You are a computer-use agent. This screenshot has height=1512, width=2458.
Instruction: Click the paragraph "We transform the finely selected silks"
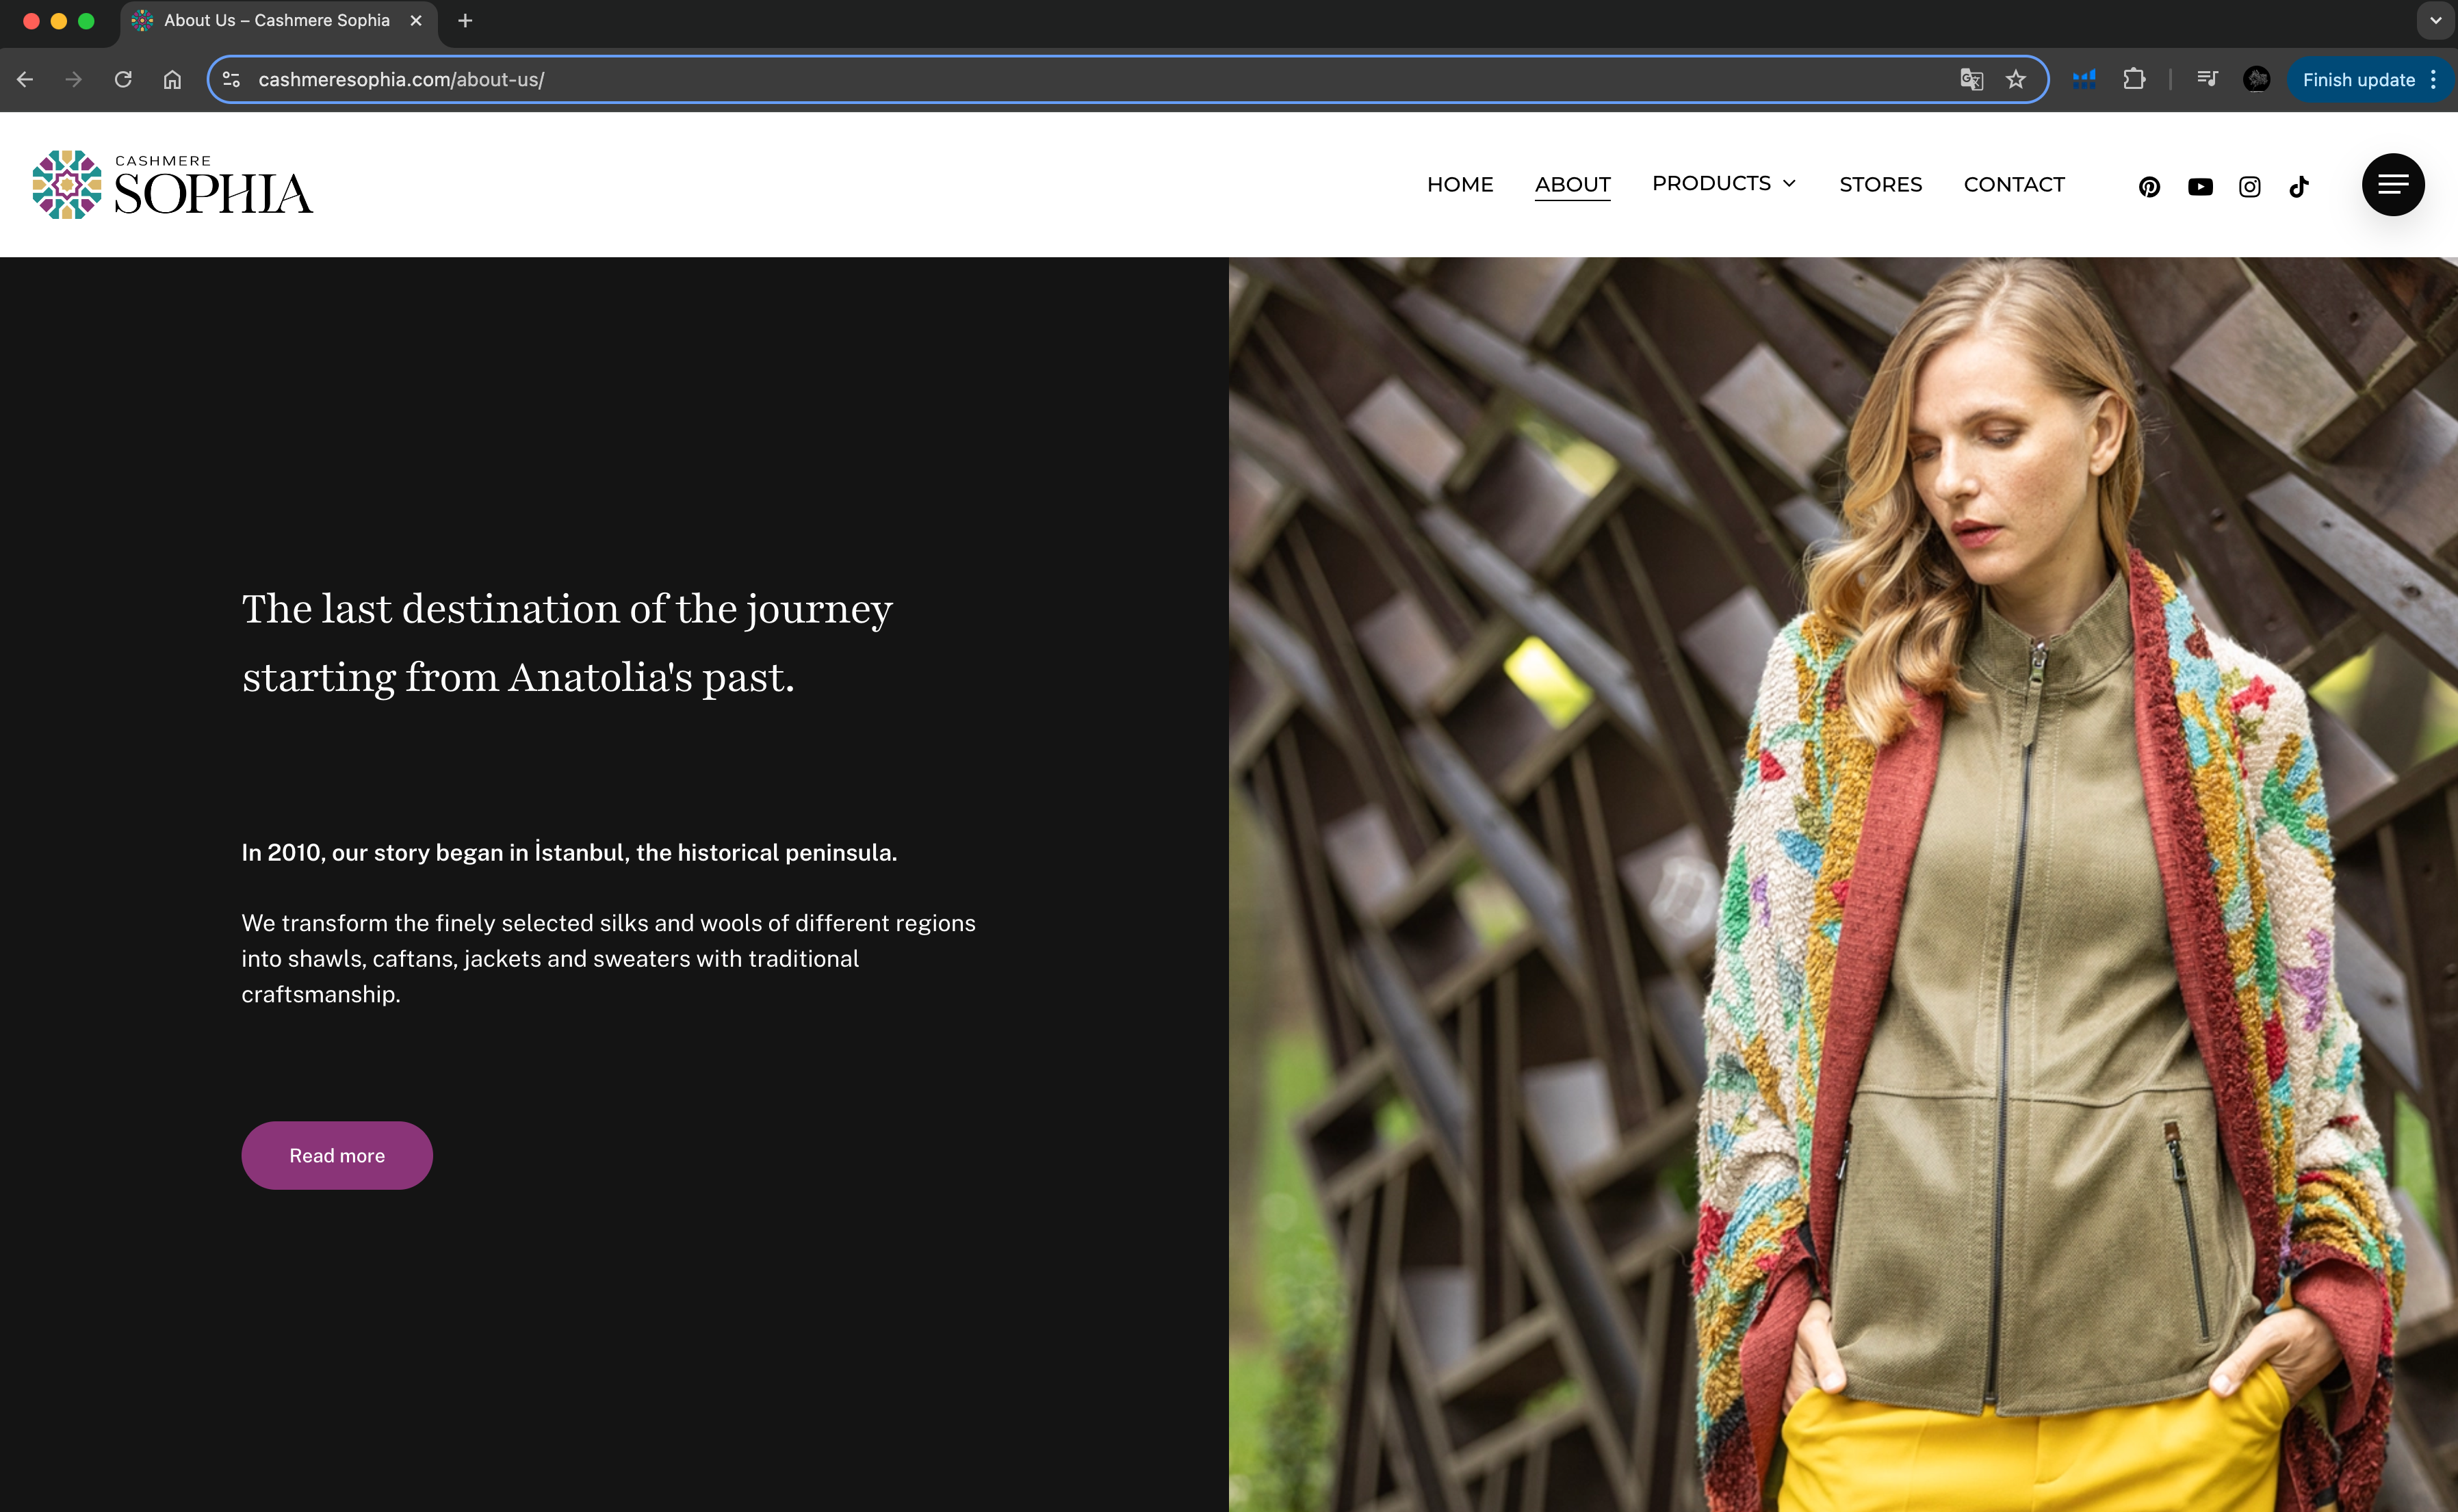[x=608, y=958]
